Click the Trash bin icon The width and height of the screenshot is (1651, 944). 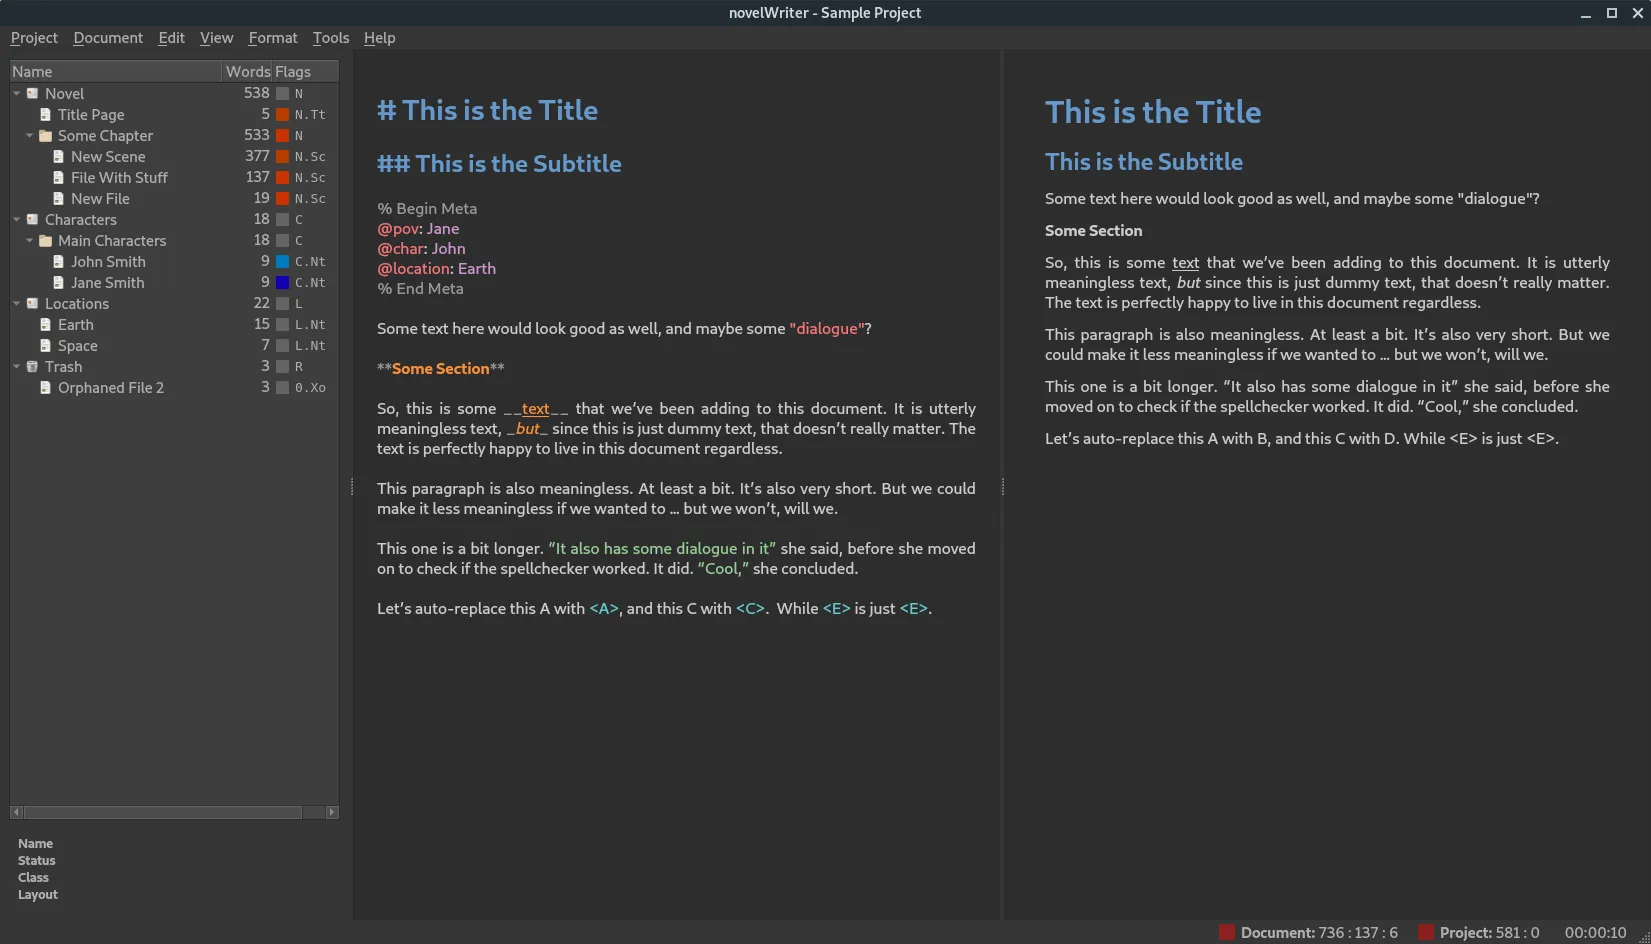pos(31,366)
